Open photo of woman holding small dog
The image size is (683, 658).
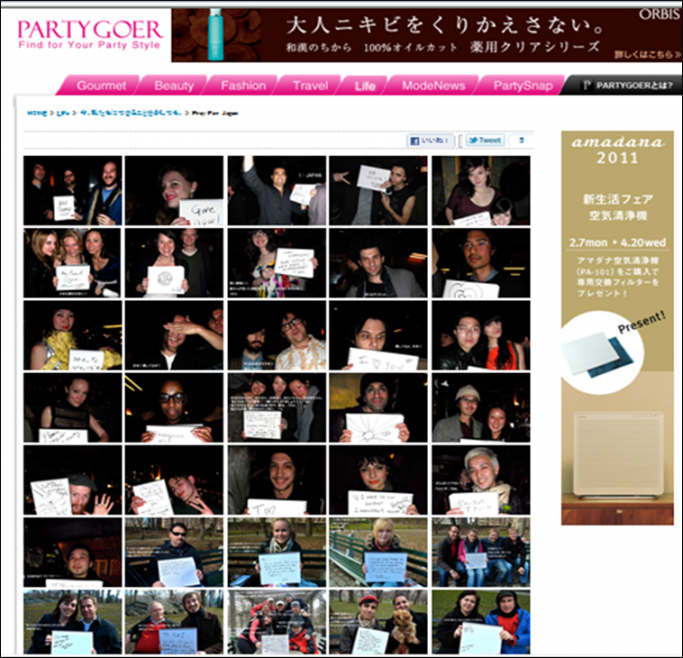378,621
